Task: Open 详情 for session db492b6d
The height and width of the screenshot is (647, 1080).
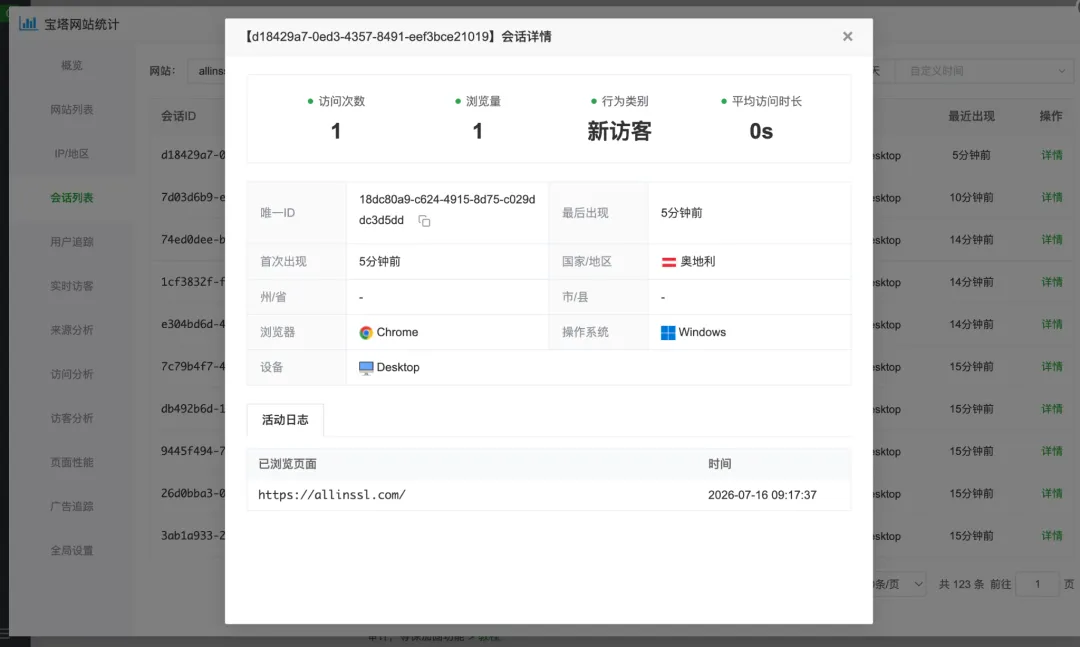Action: (1051, 409)
